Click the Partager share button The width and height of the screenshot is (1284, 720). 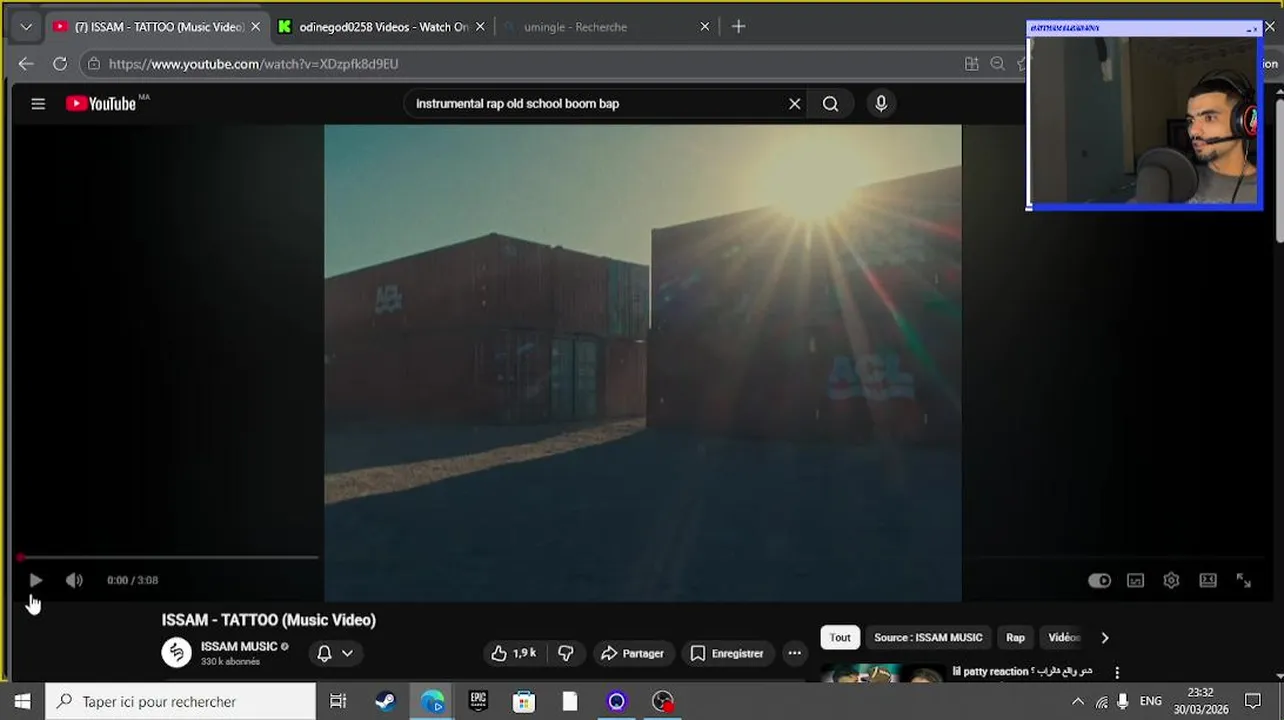click(x=632, y=653)
